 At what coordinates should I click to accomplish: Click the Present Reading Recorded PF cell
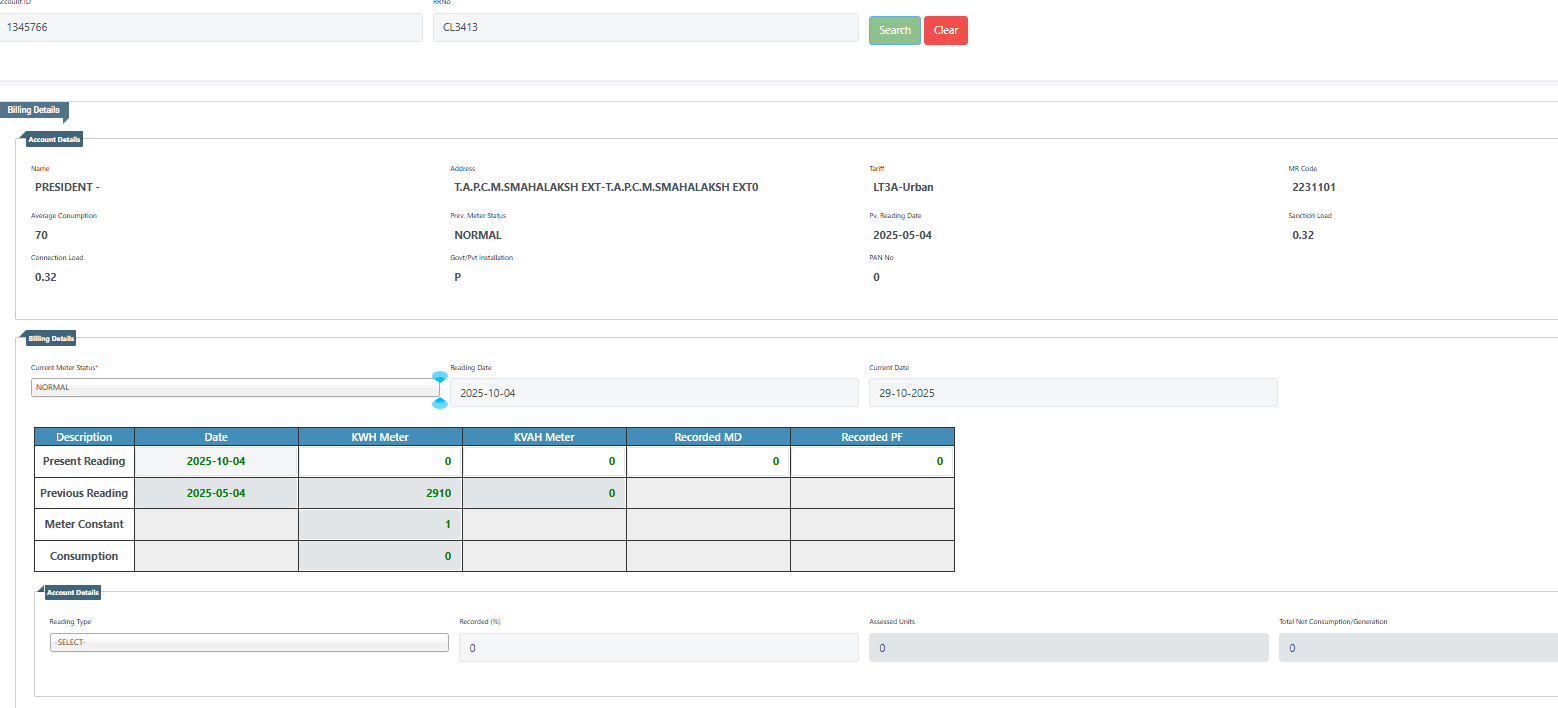(872, 461)
